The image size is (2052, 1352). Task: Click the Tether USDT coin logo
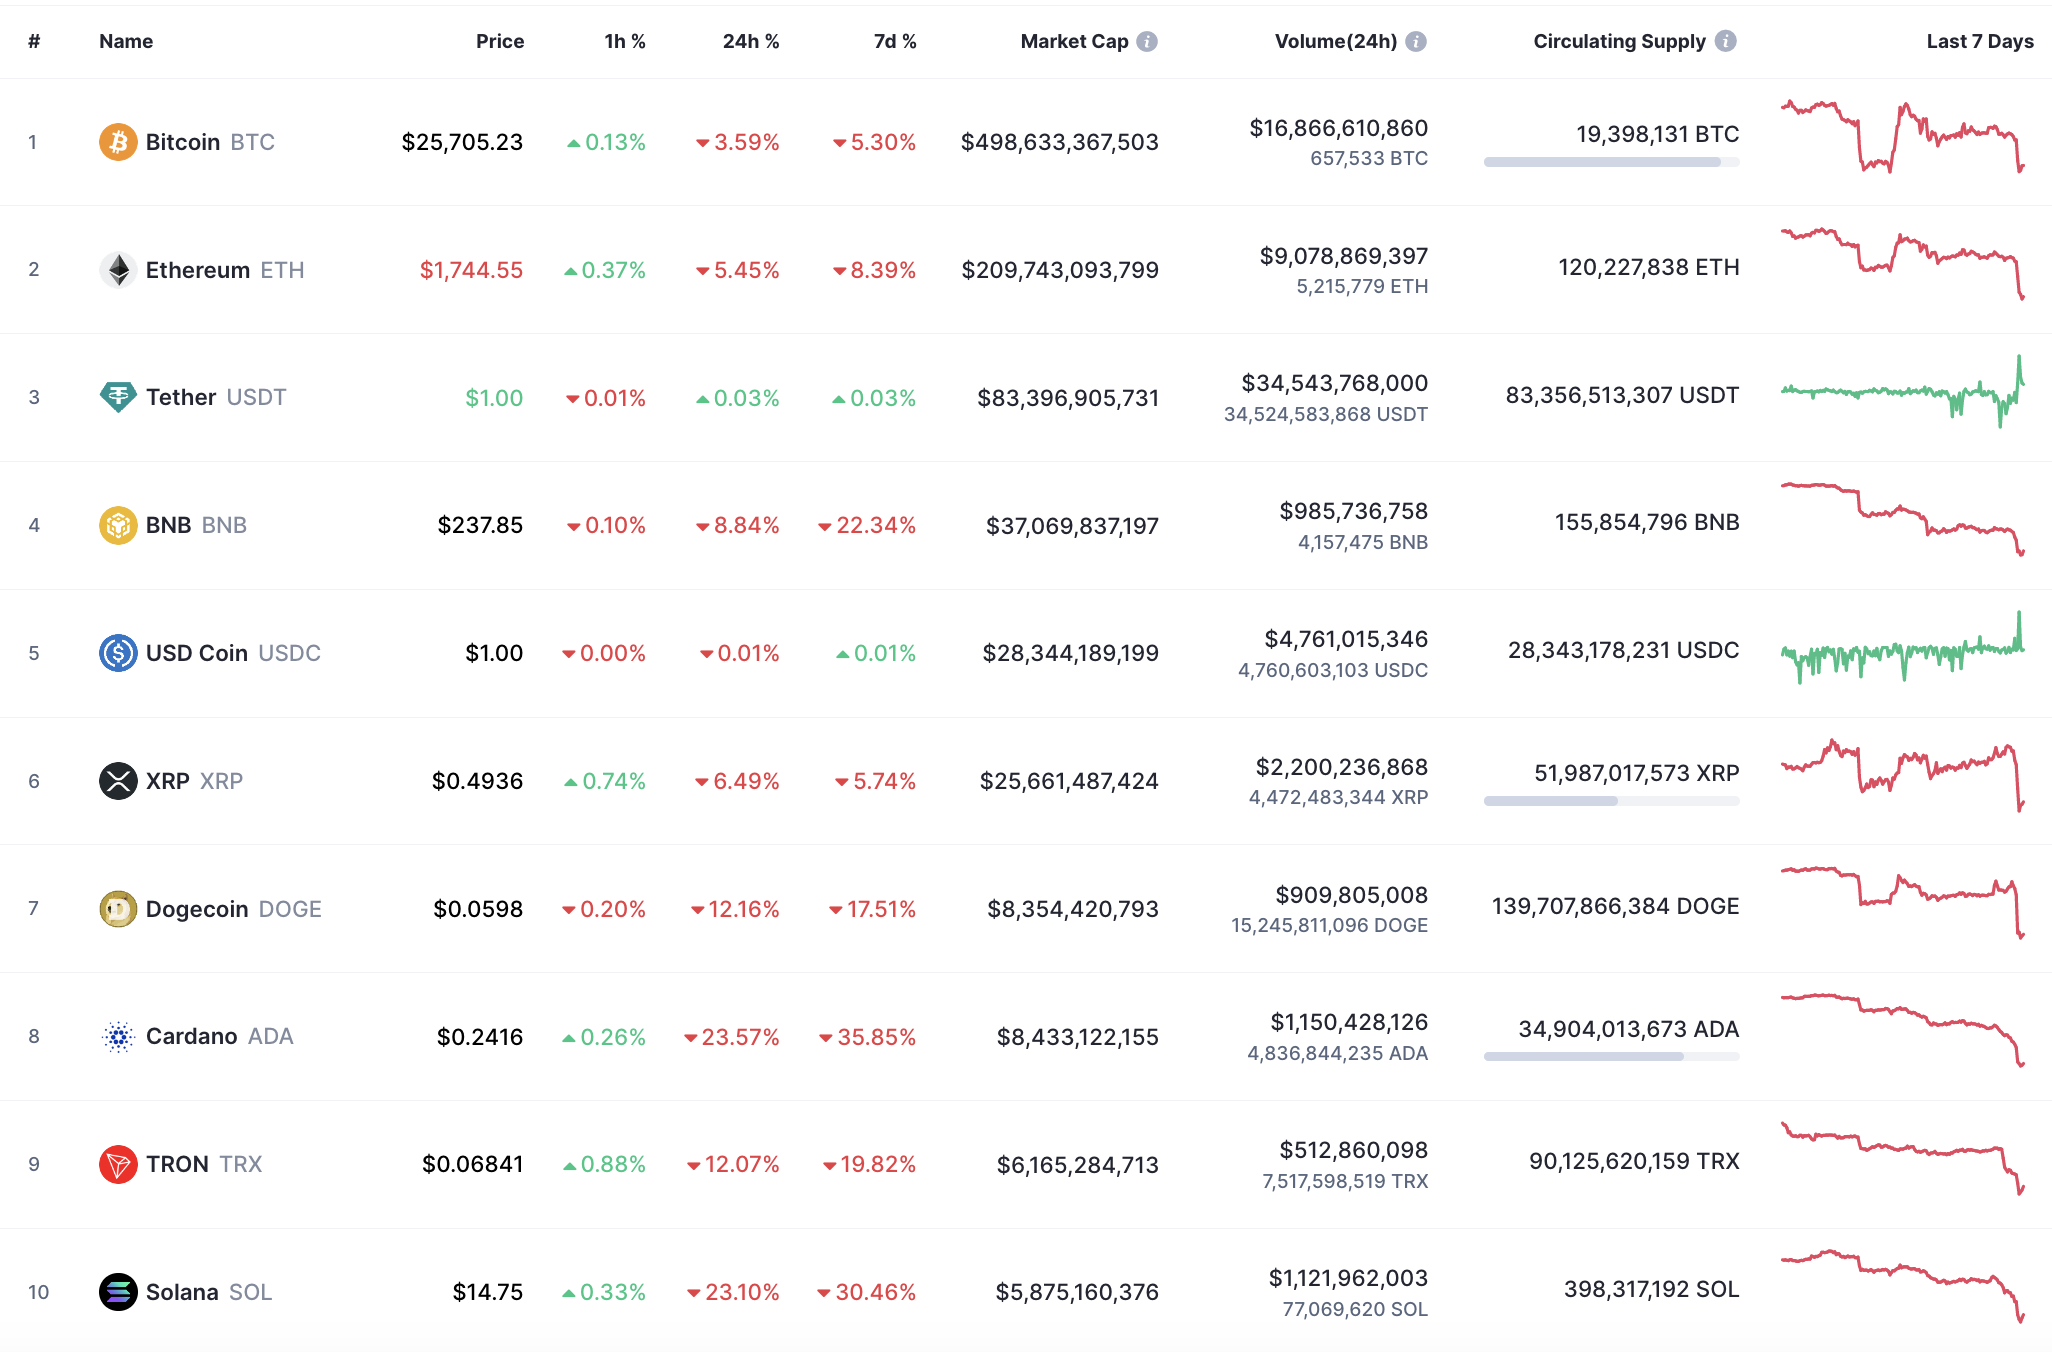tap(118, 397)
